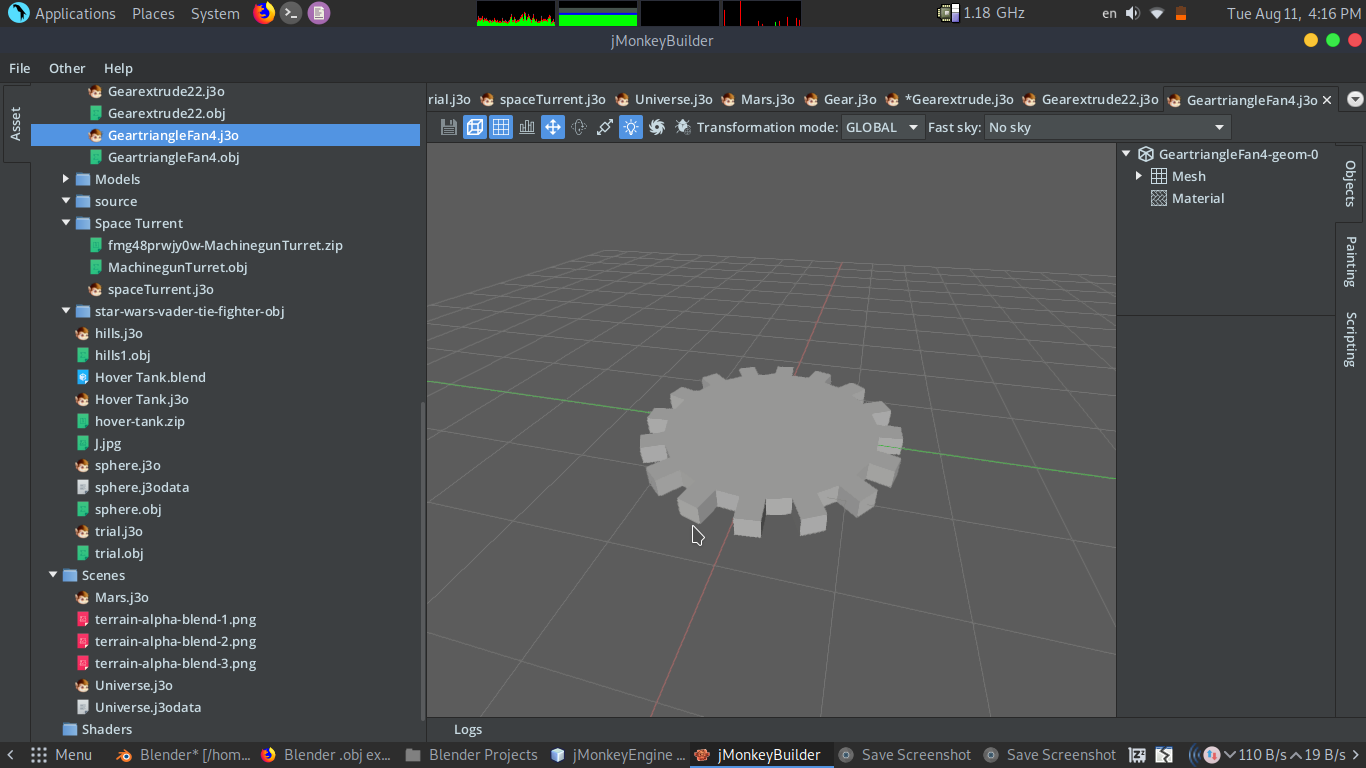This screenshot has height=768, width=1366.
Task: Open the Applications menu in top panel
Action: [62, 13]
